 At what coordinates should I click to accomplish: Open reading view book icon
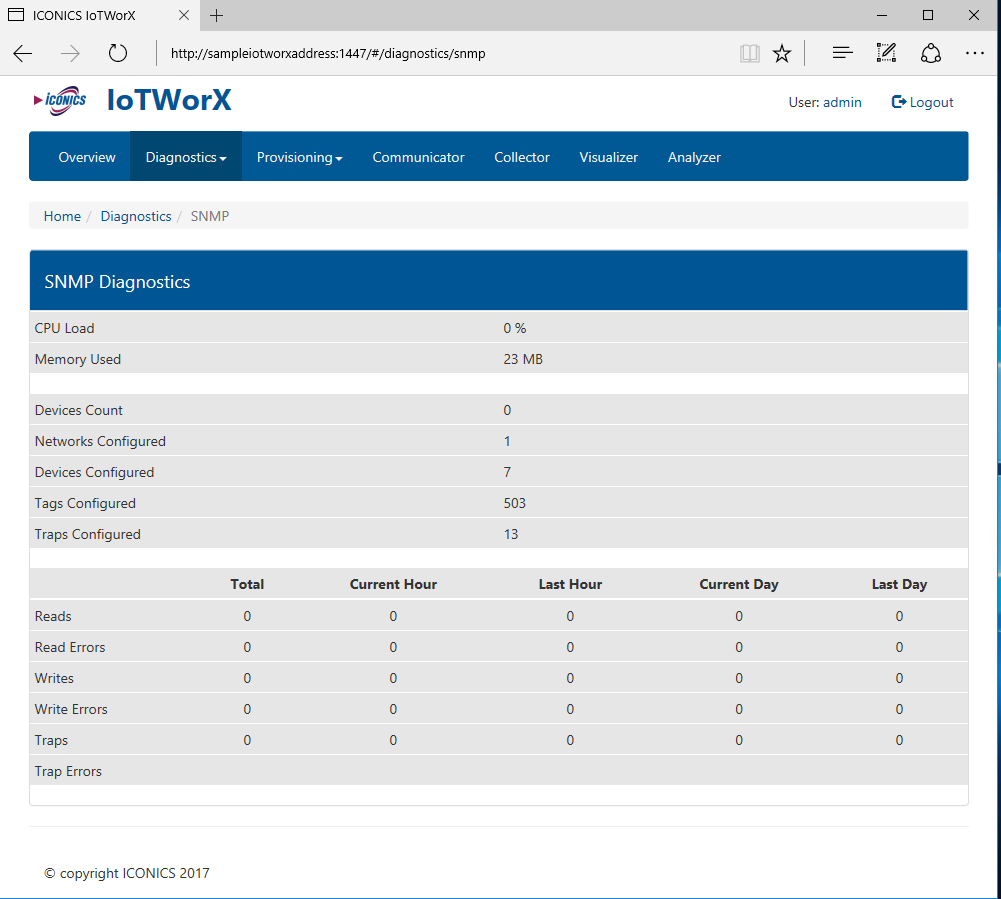point(749,54)
